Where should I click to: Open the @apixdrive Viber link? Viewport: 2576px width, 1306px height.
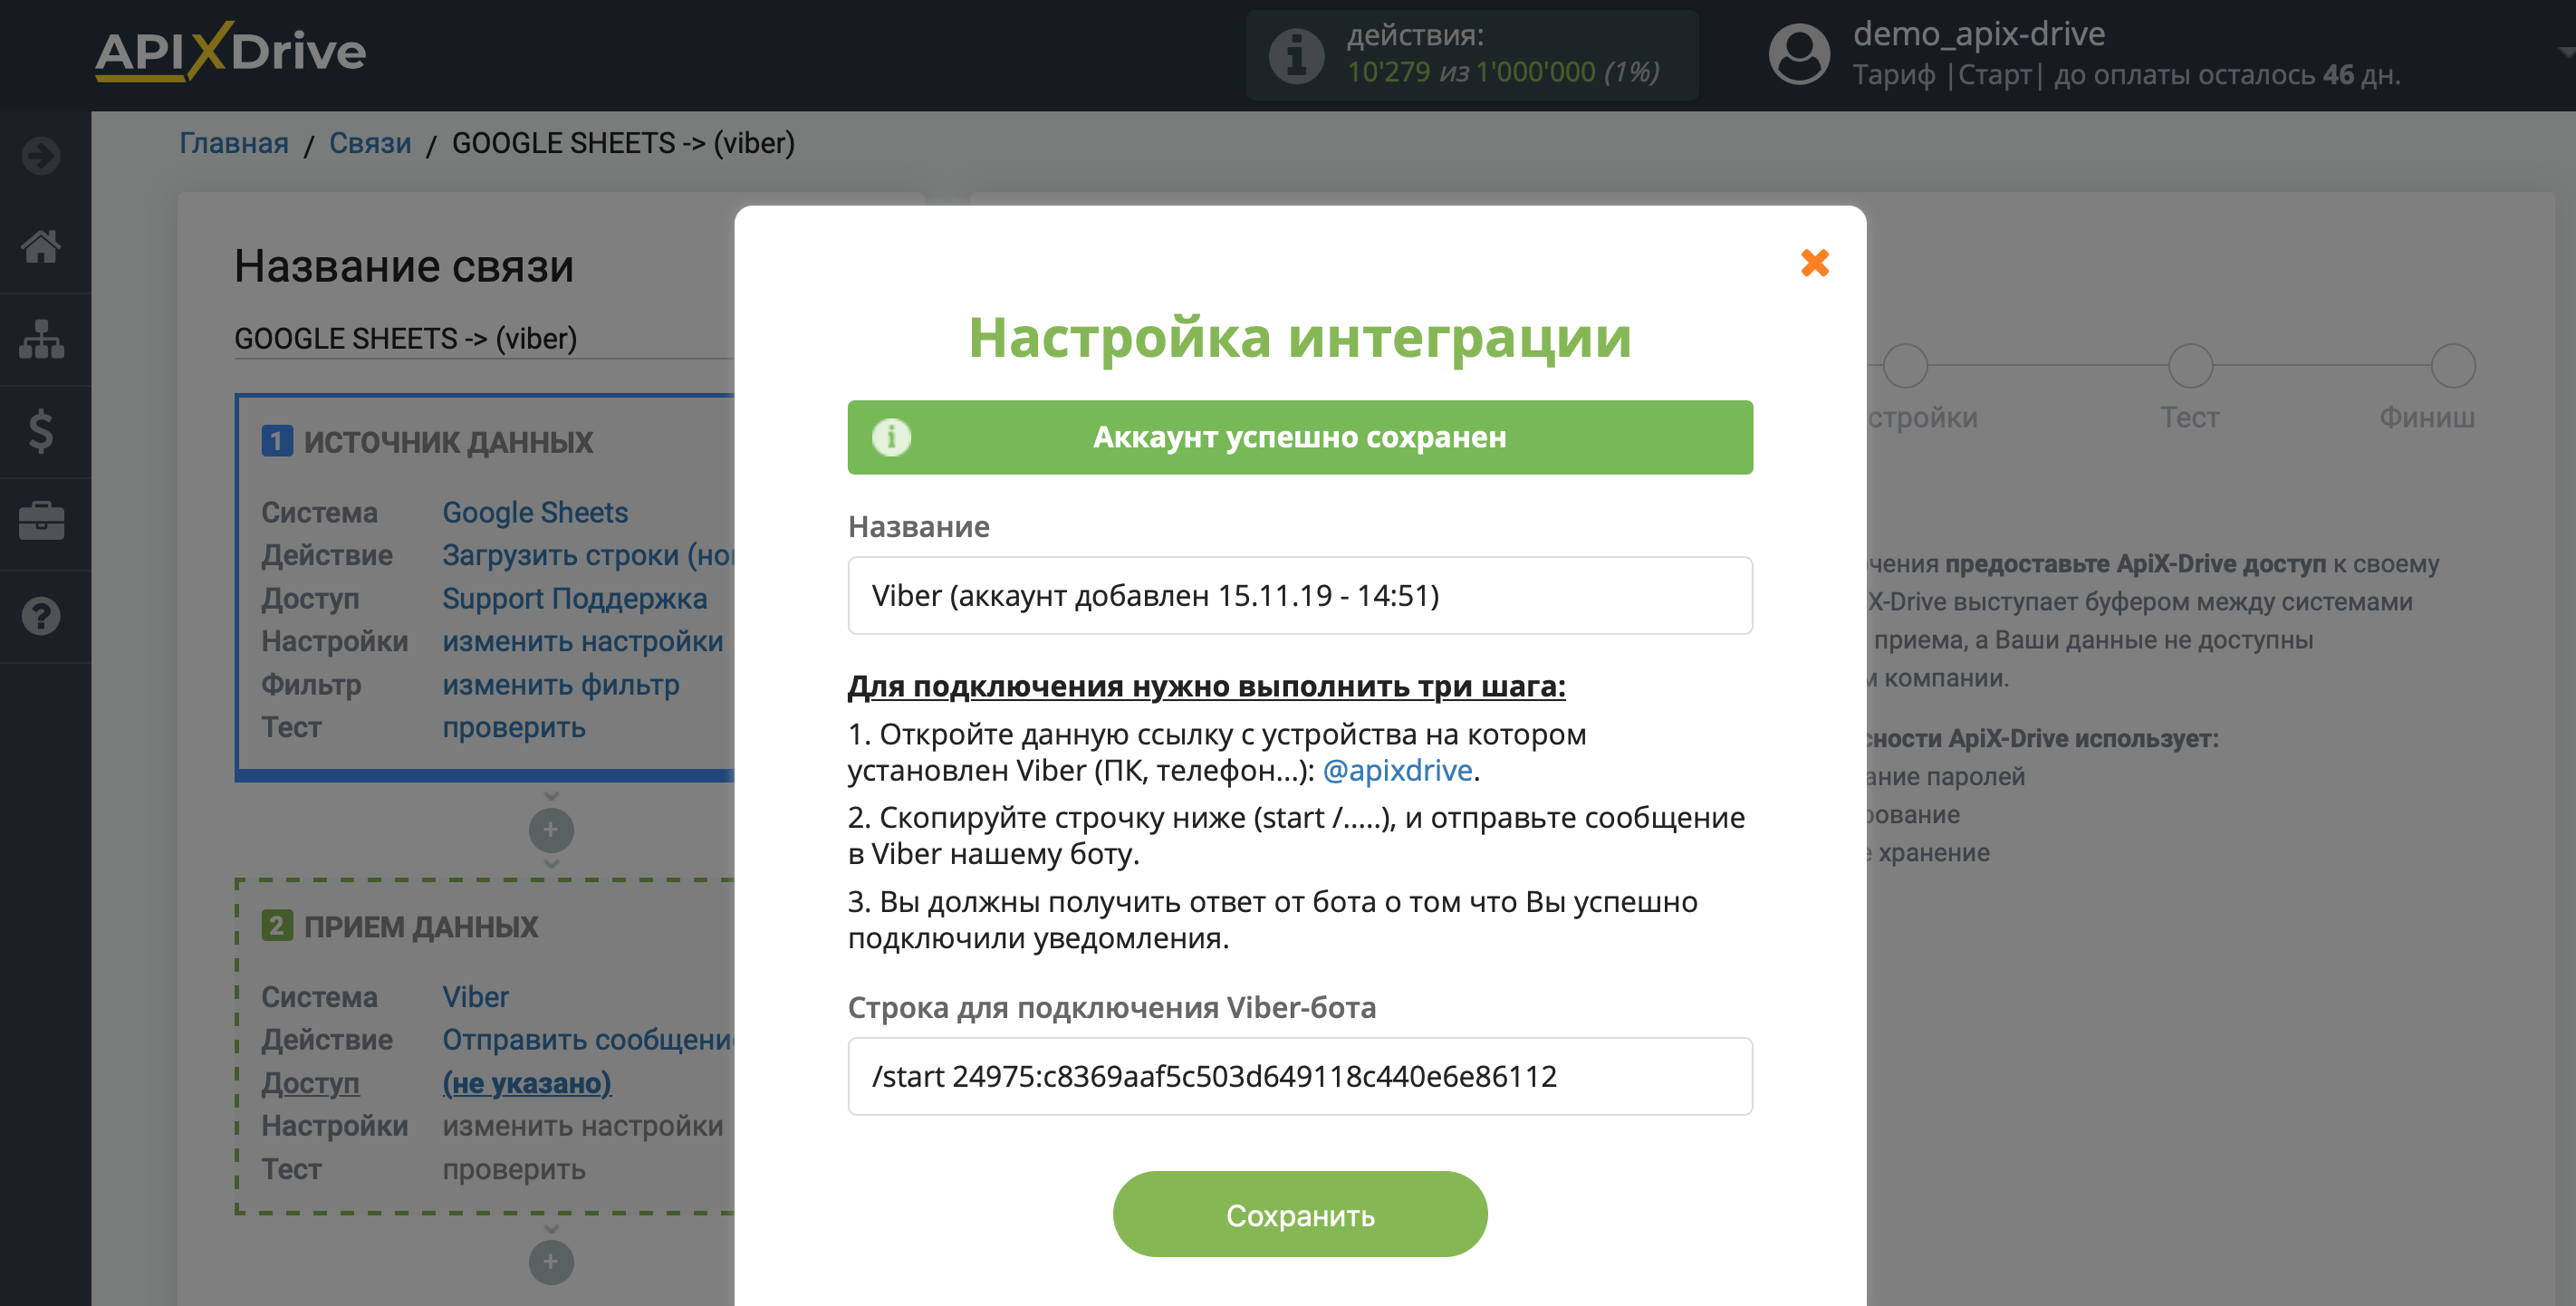(x=1397, y=770)
